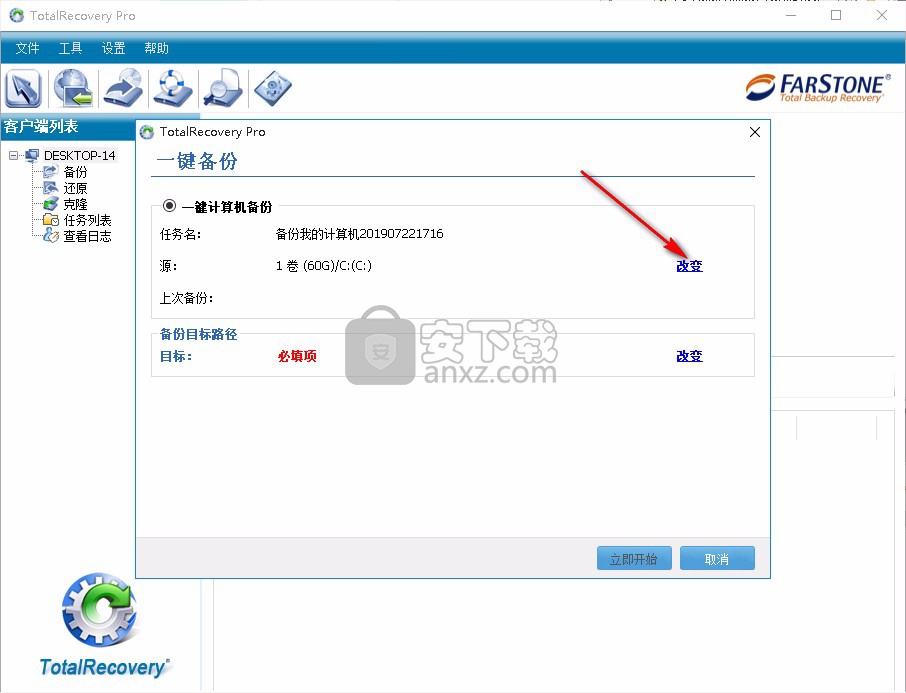Click the 查看日志 tree icon
The height and width of the screenshot is (693, 906).
[x=50, y=235]
